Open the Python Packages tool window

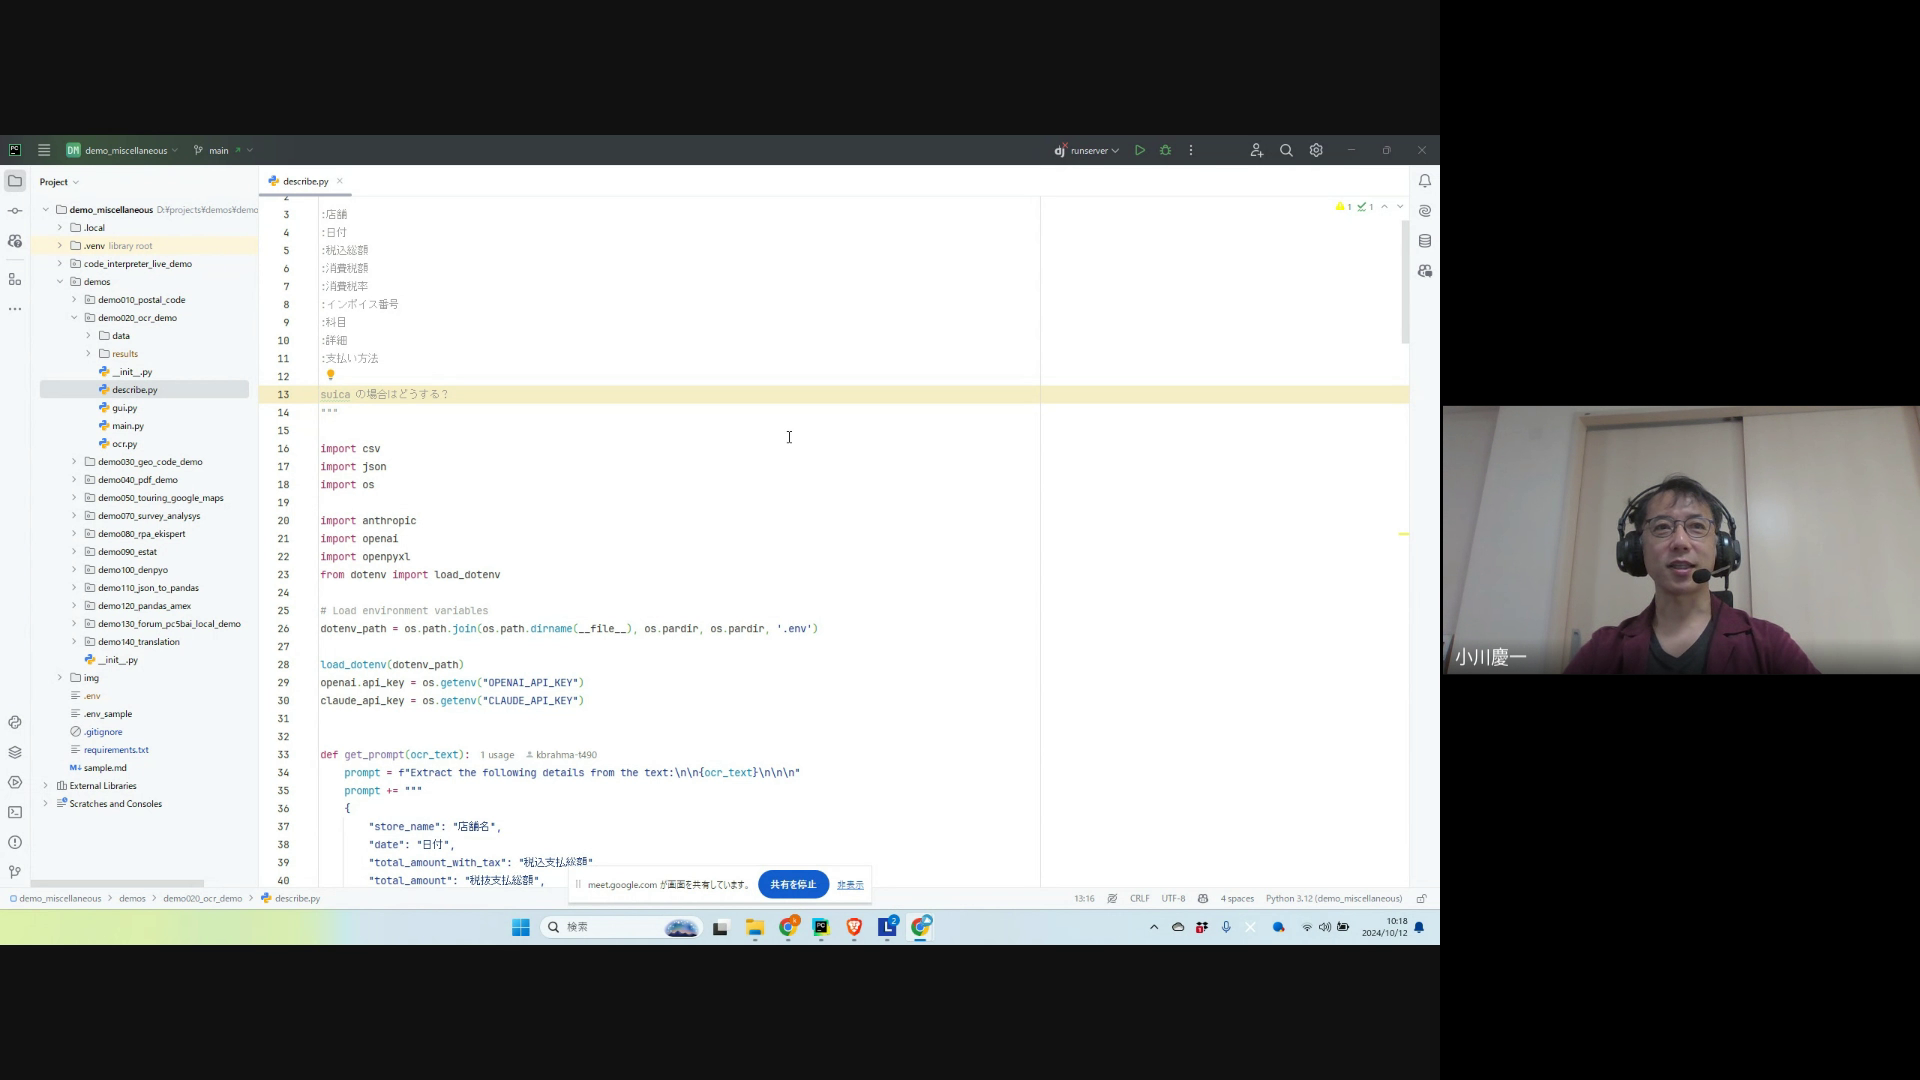click(15, 752)
